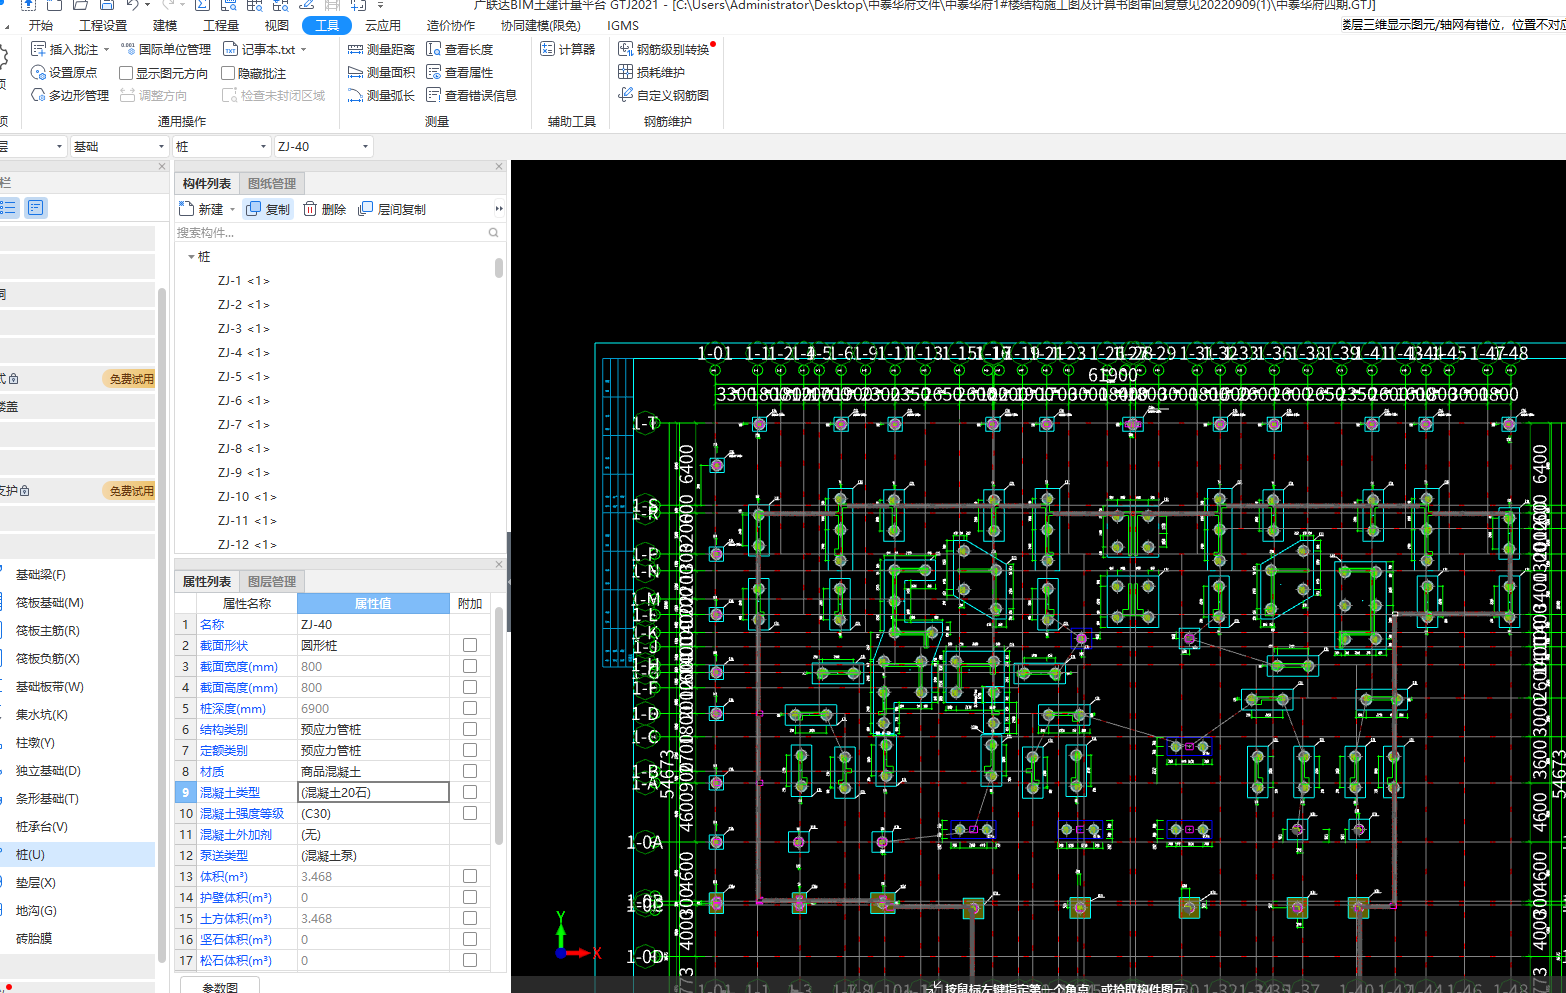Open 记事本.txt notepad tool
This screenshot has width=1566, height=993.
click(x=259, y=49)
